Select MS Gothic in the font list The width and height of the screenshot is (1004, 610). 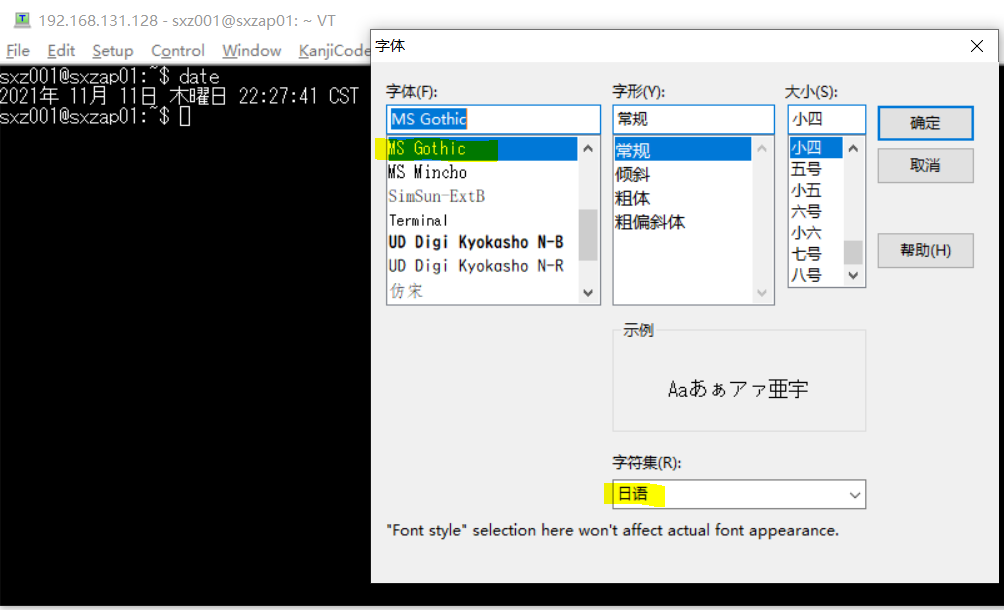482,148
